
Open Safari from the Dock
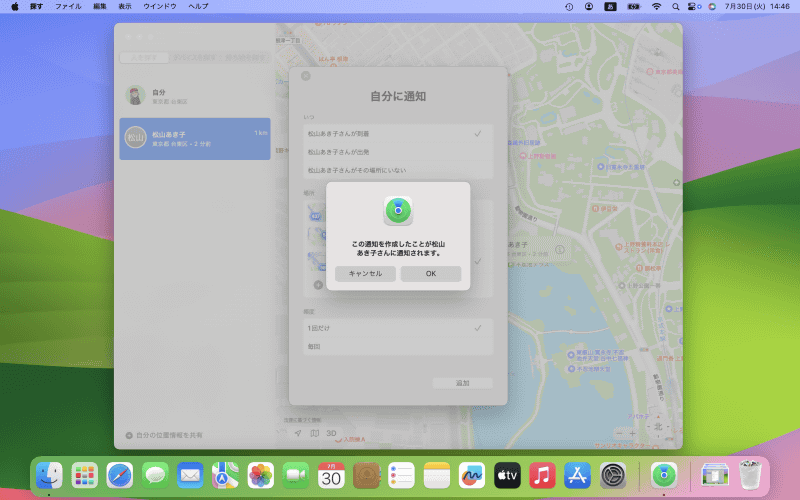(x=120, y=476)
